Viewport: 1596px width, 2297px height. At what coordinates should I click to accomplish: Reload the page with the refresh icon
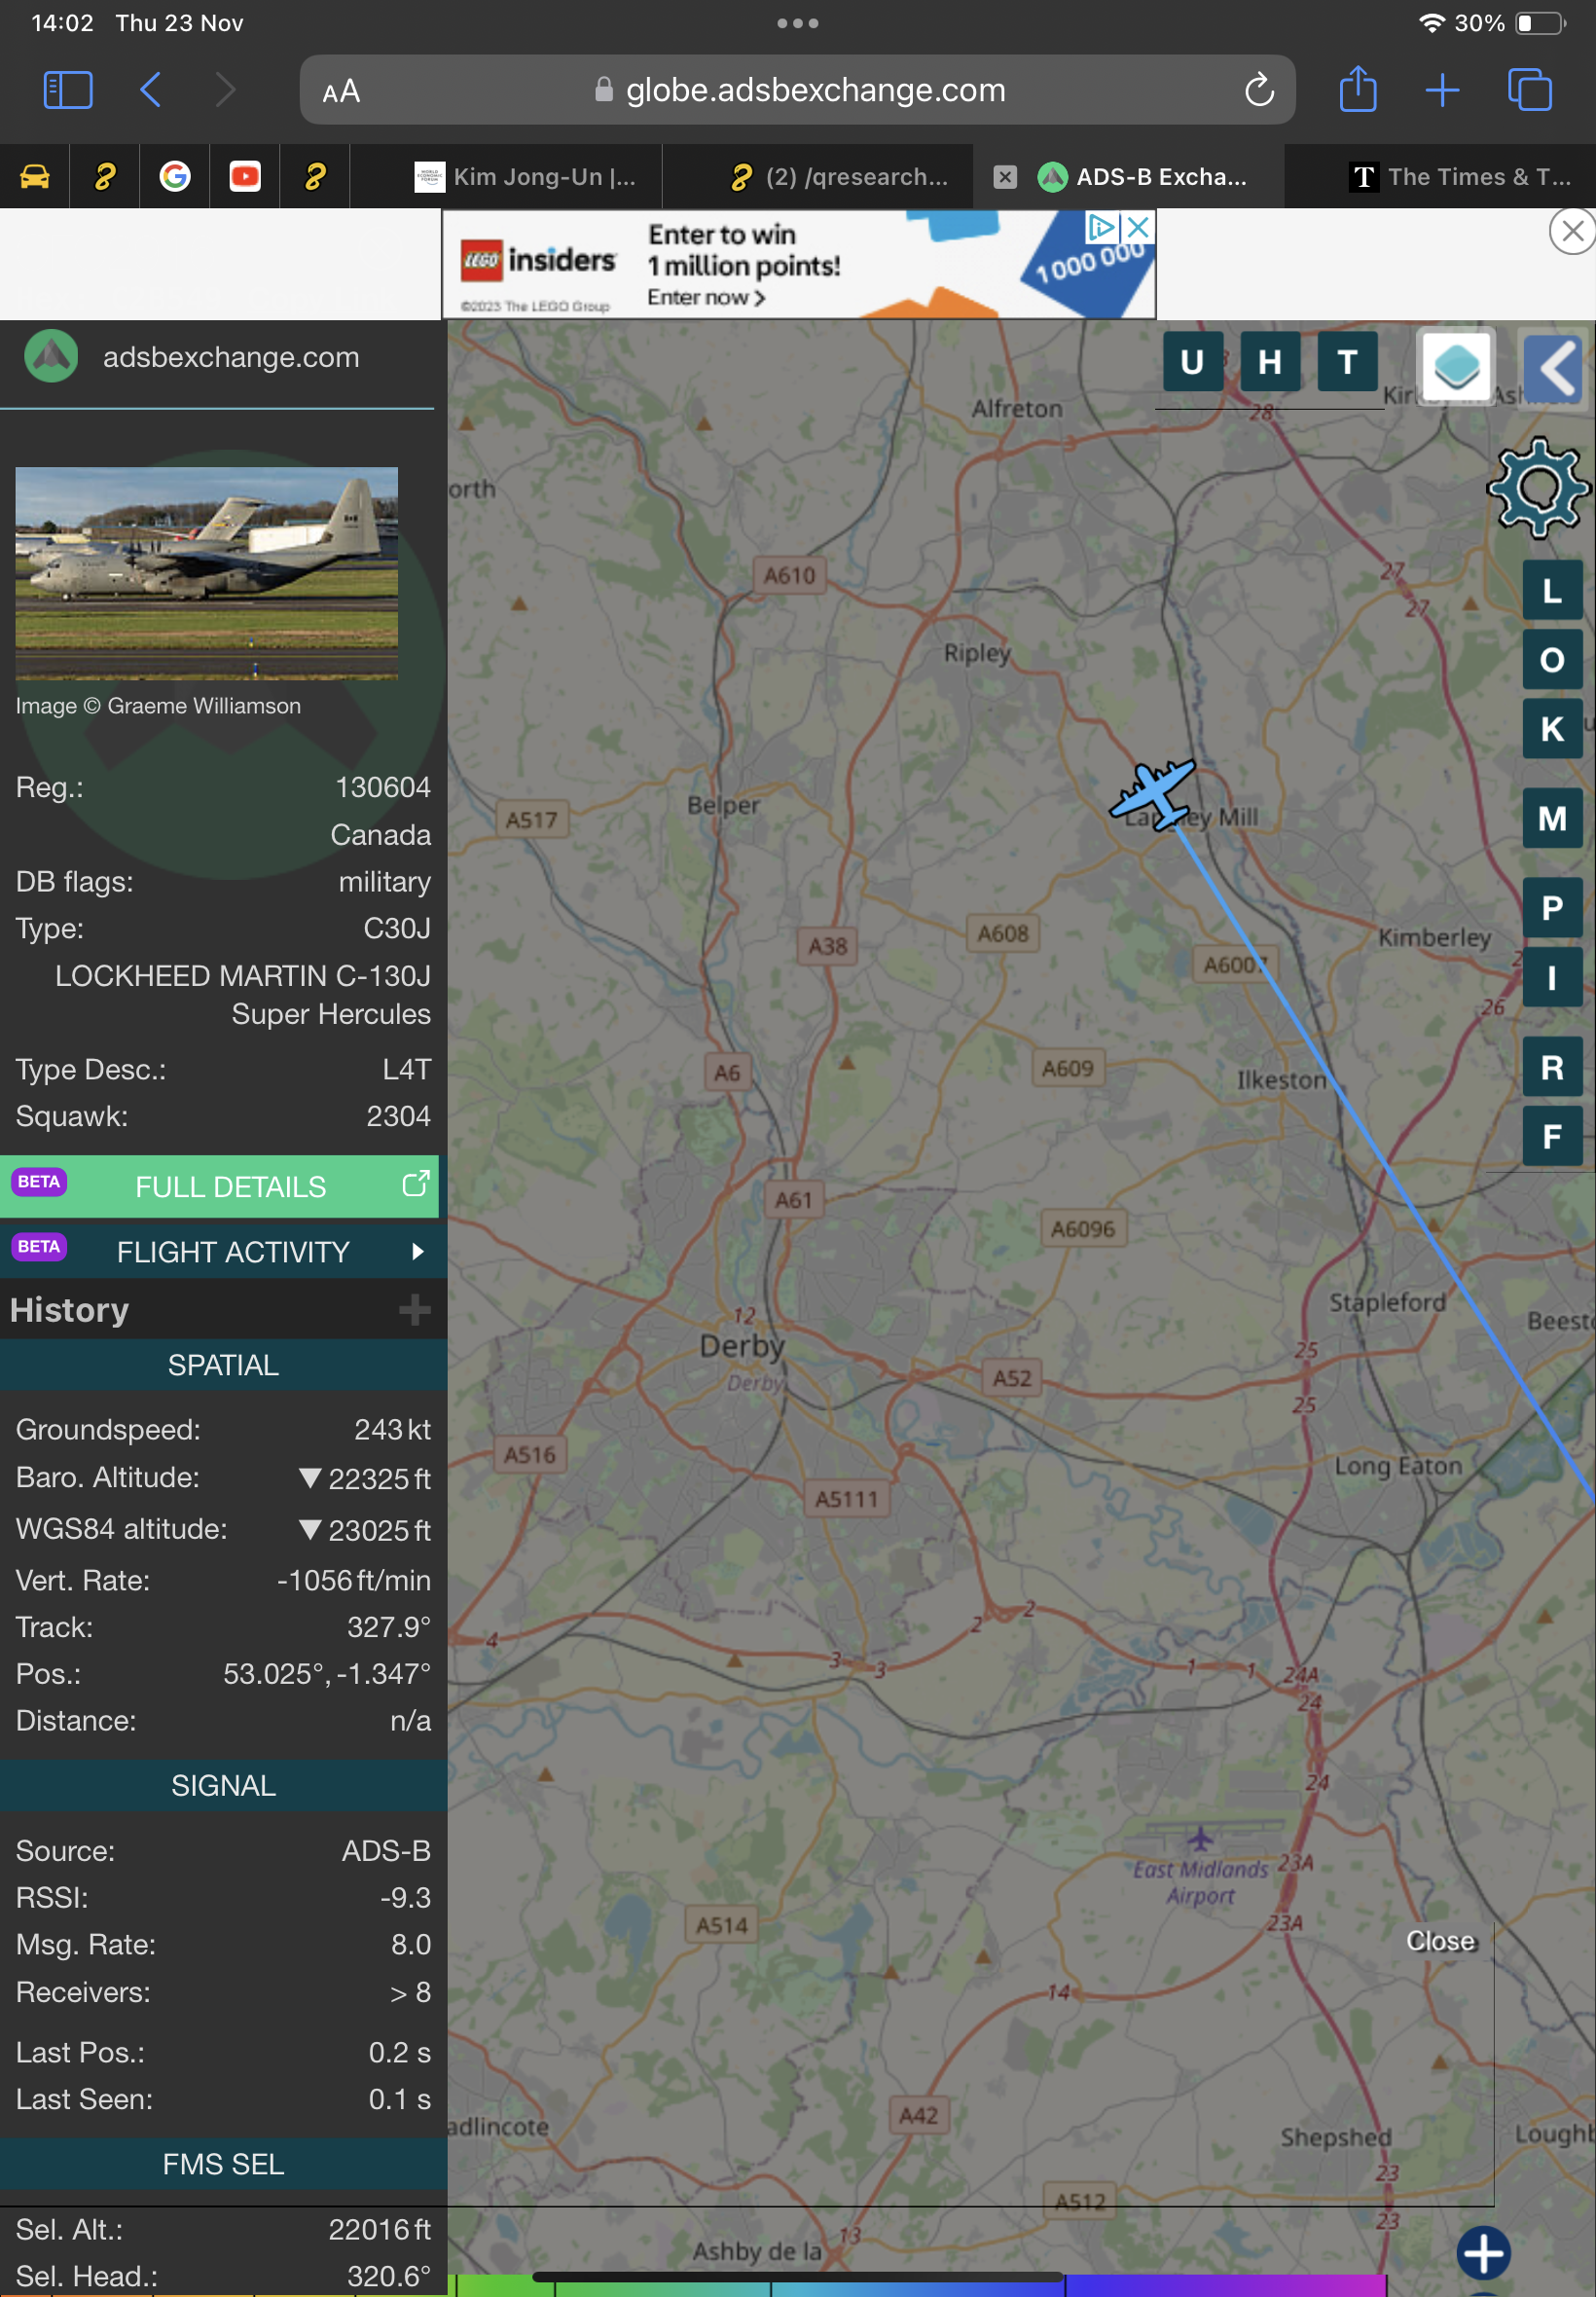pyautogui.click(x=1259, y=90)
